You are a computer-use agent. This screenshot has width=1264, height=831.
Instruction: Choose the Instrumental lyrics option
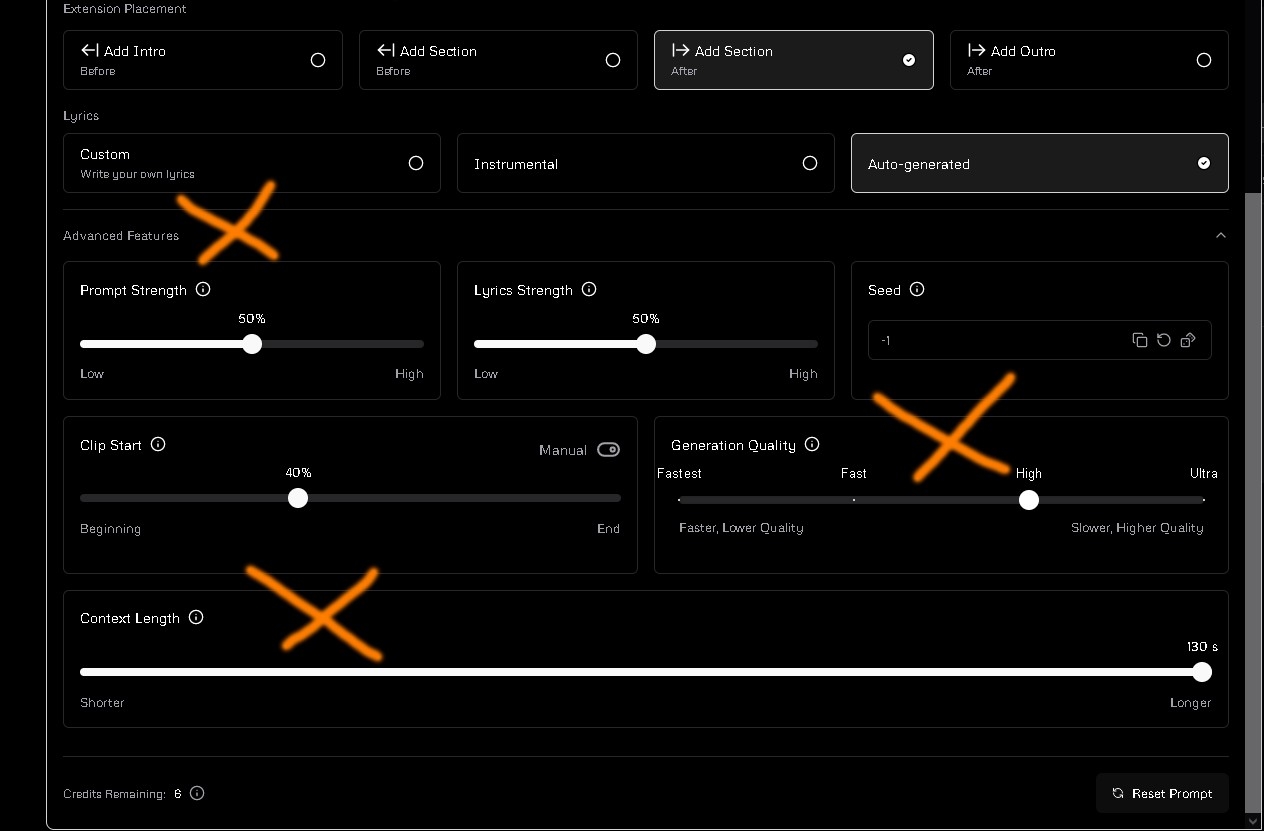click(x=646, y=163)
